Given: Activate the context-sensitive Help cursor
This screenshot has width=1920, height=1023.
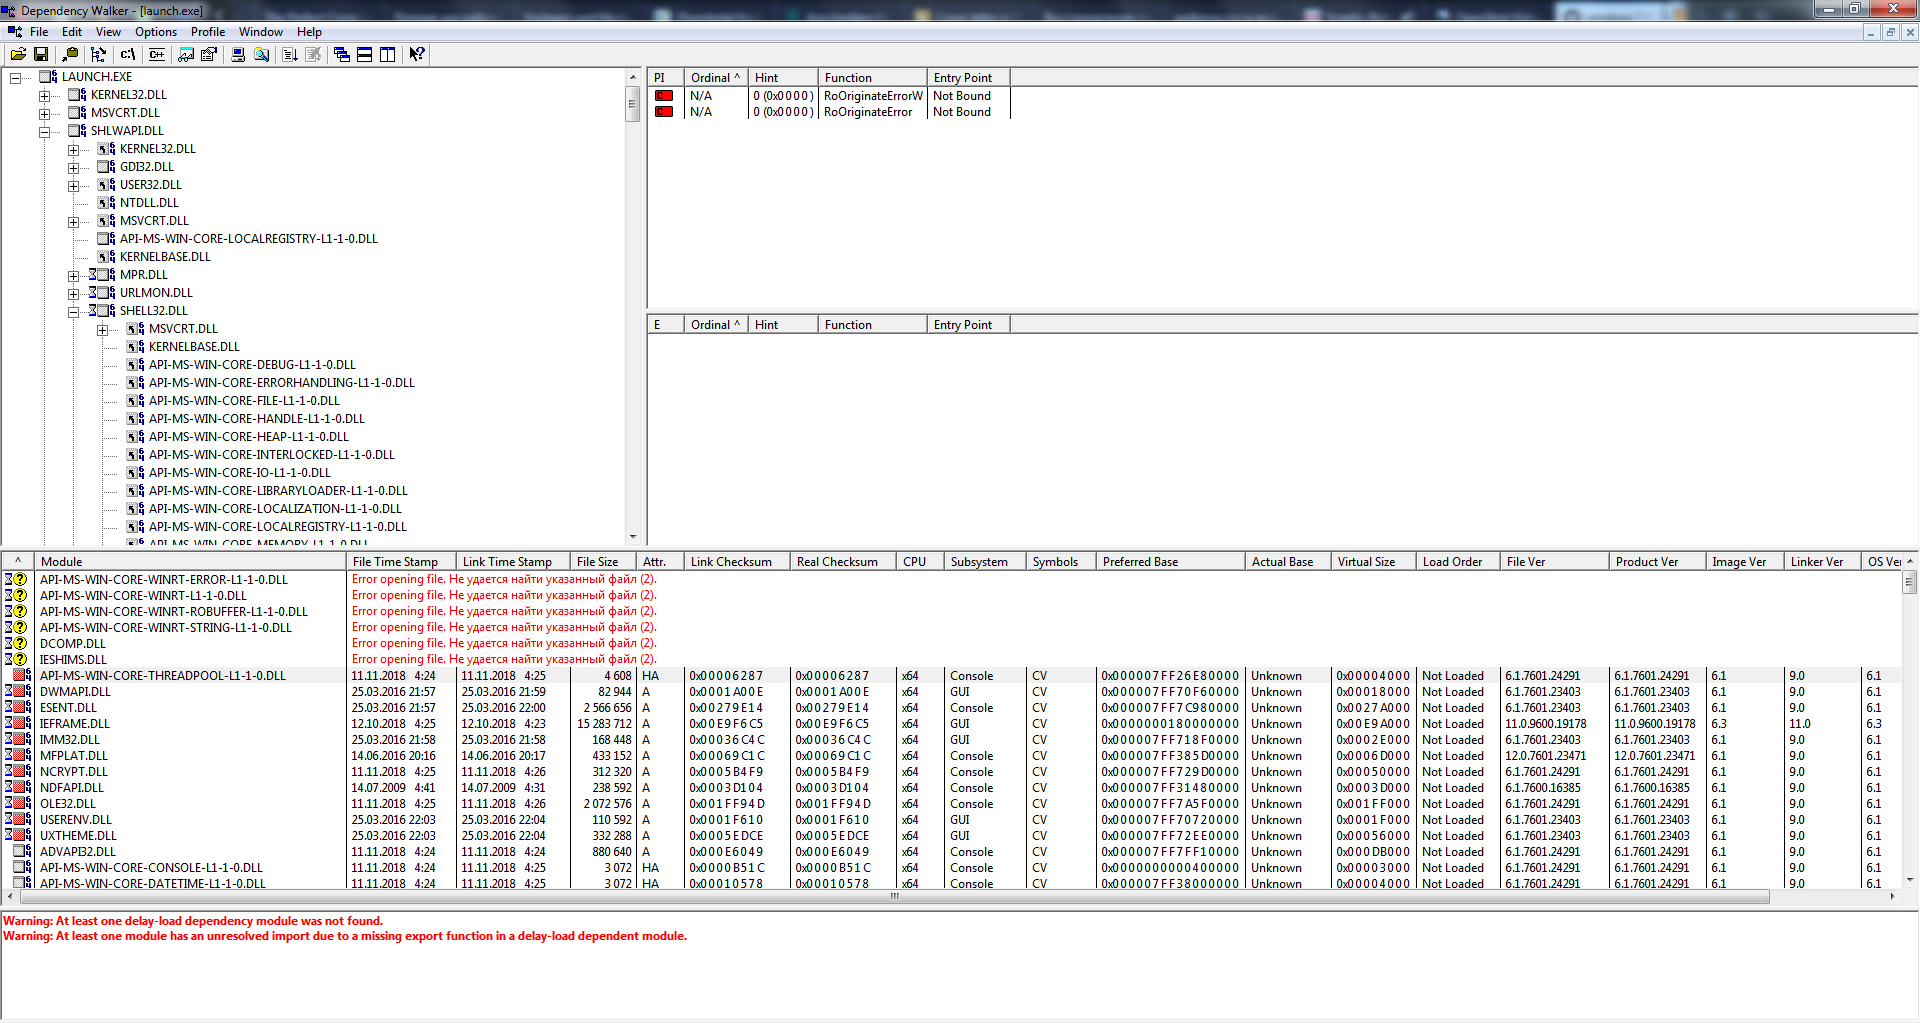Looking at the screenshot, I should click(417, 54).
